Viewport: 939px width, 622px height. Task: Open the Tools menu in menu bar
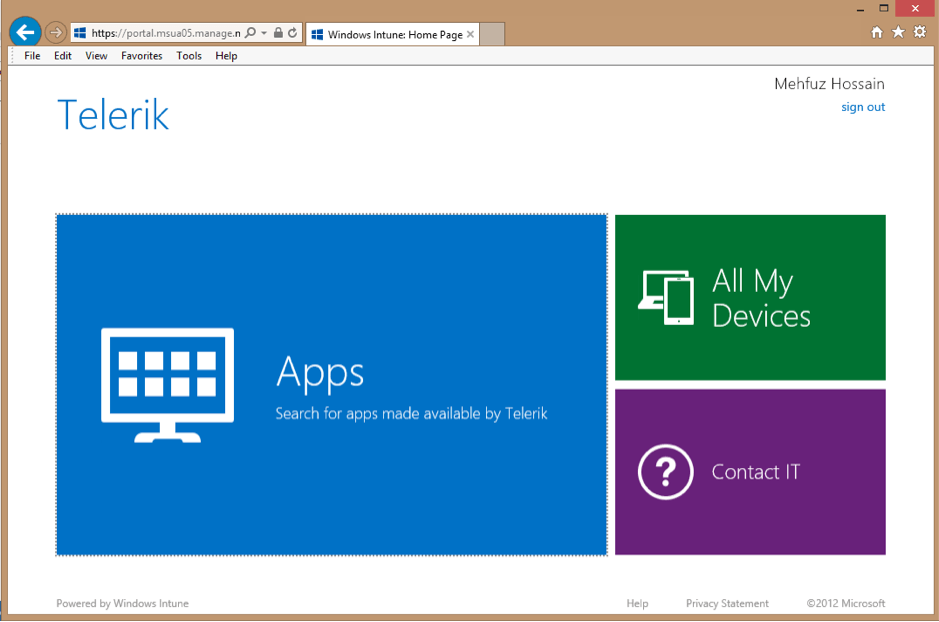[189, 56]
